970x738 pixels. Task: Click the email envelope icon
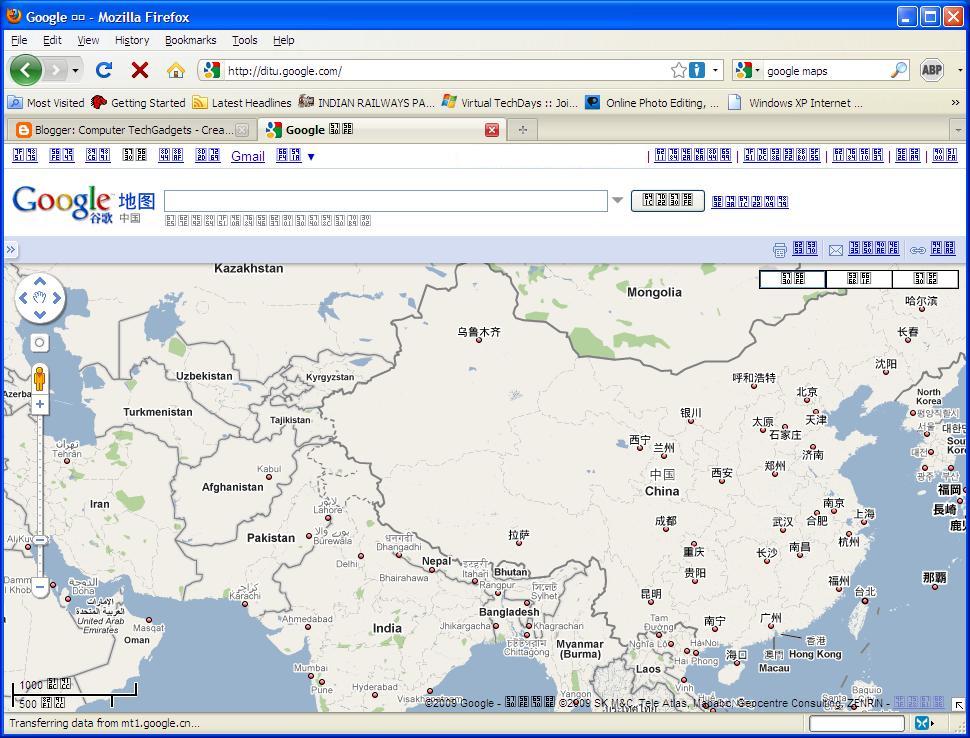tap(836, 250)
